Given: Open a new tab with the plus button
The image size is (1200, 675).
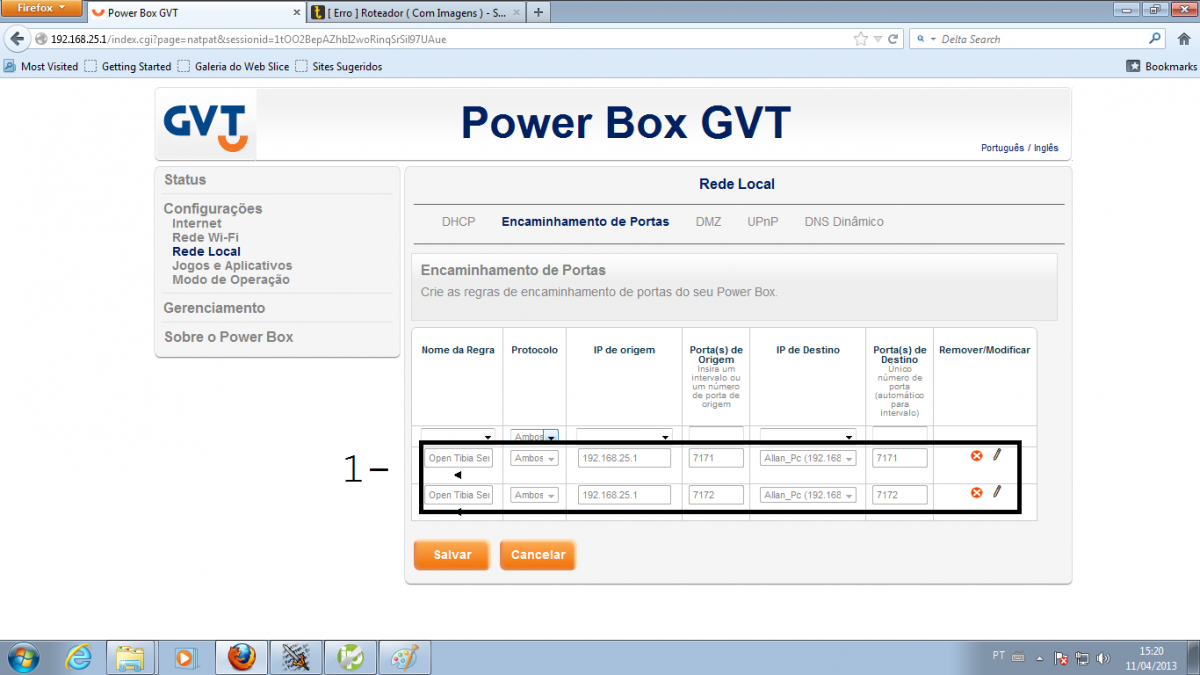Looking at the screenshot, I should (538, 12).
